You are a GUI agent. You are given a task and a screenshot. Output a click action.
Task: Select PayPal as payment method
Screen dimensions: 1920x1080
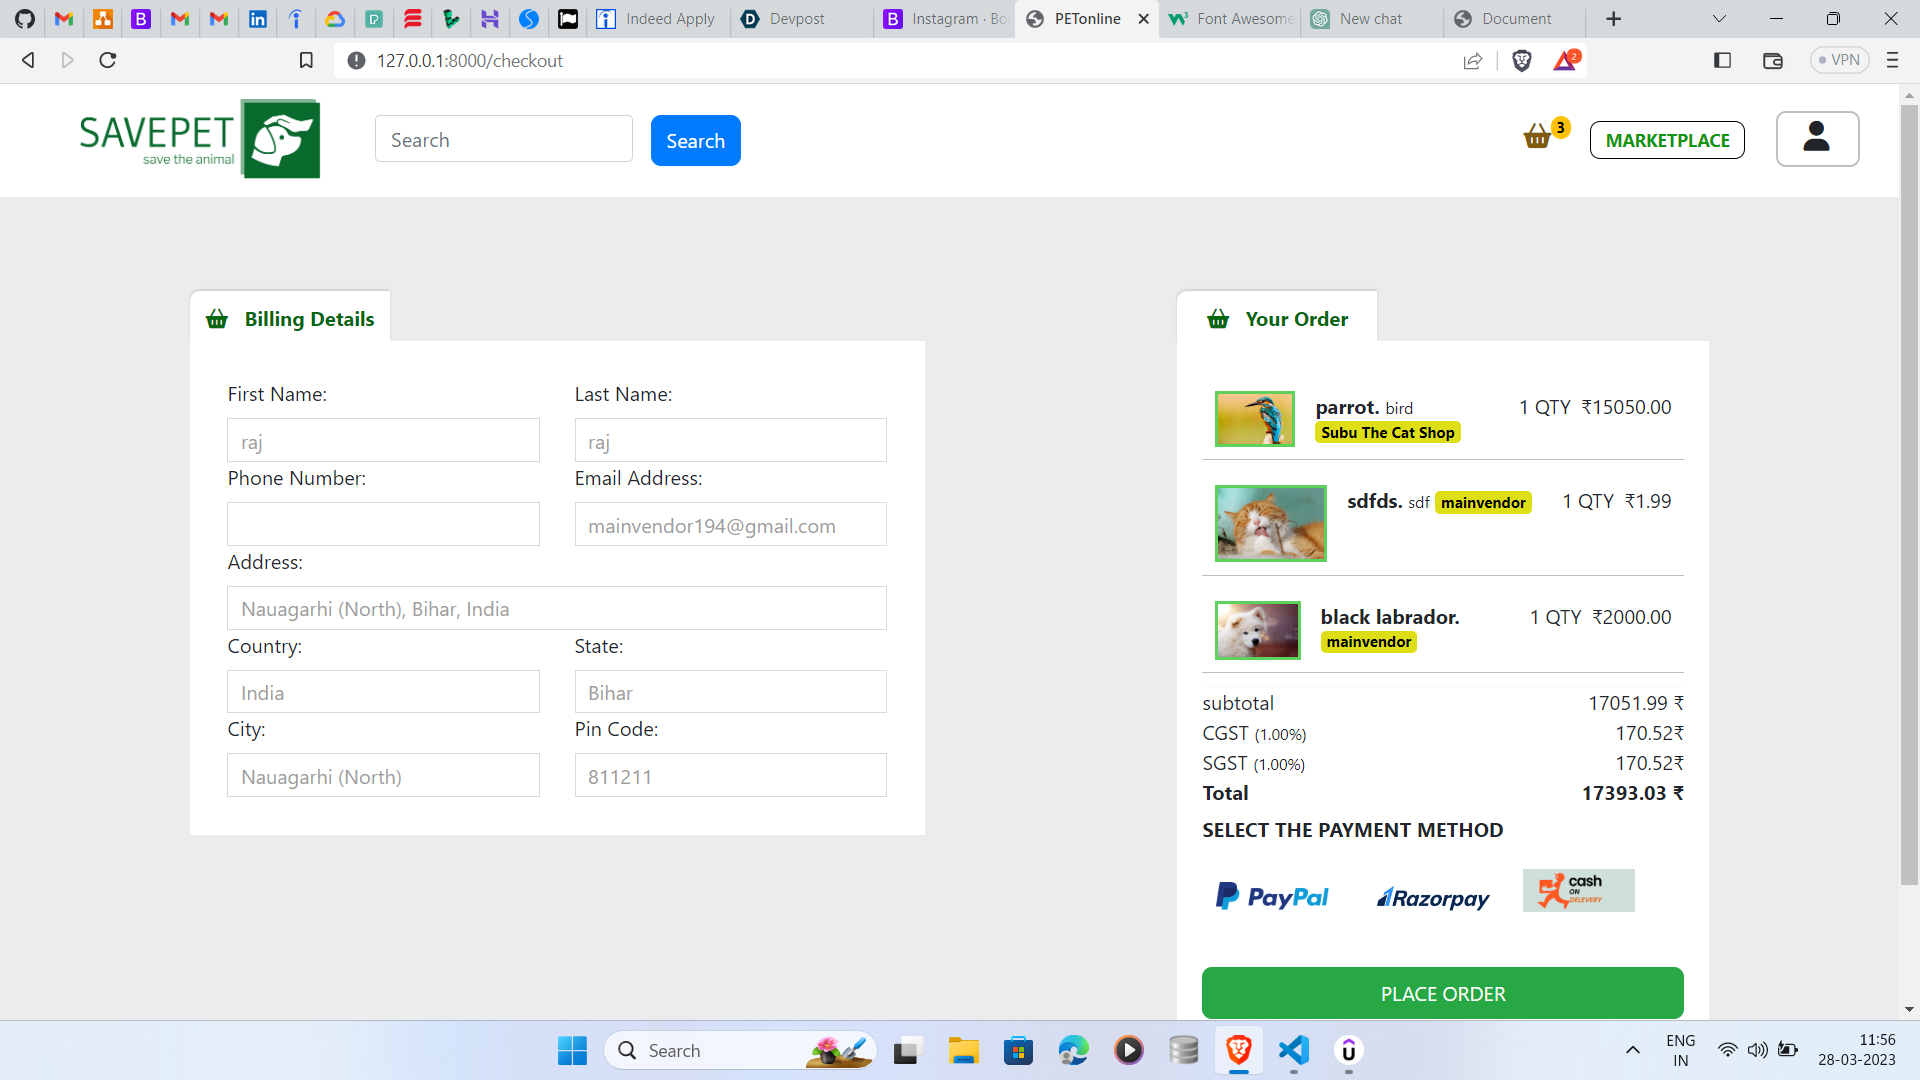click(1271, 895)
